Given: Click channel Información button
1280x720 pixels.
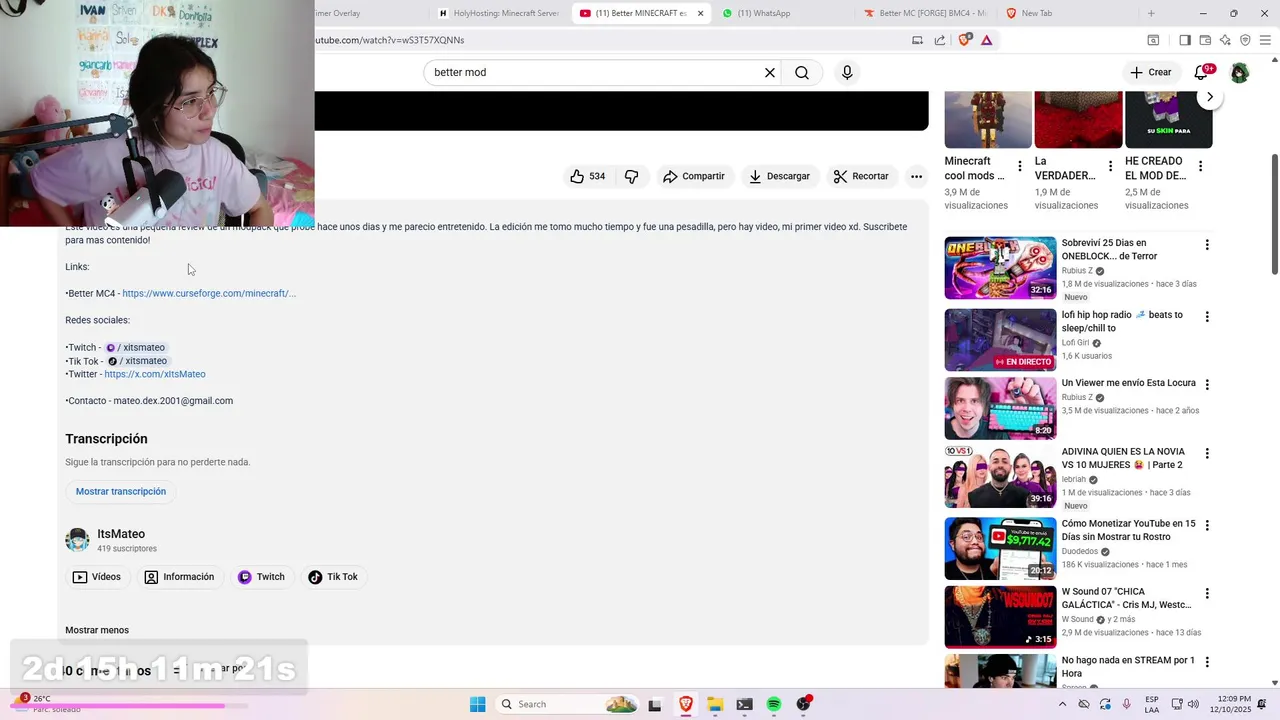Looking at the screenshot, I should pyautogui.click(x=179, y=577).
